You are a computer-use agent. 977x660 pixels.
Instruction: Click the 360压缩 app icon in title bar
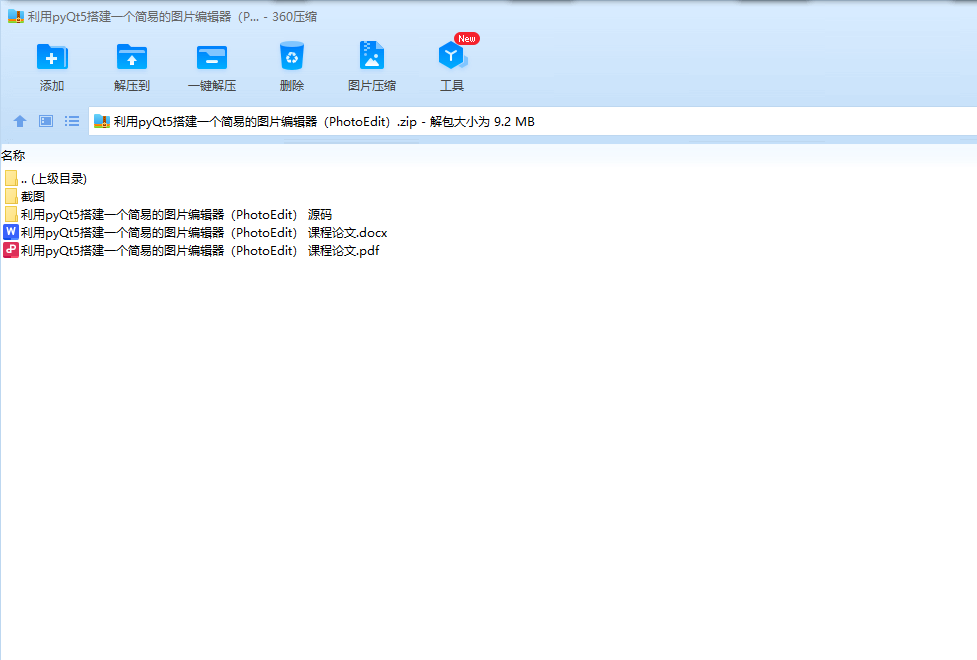(x=16, y=16)
